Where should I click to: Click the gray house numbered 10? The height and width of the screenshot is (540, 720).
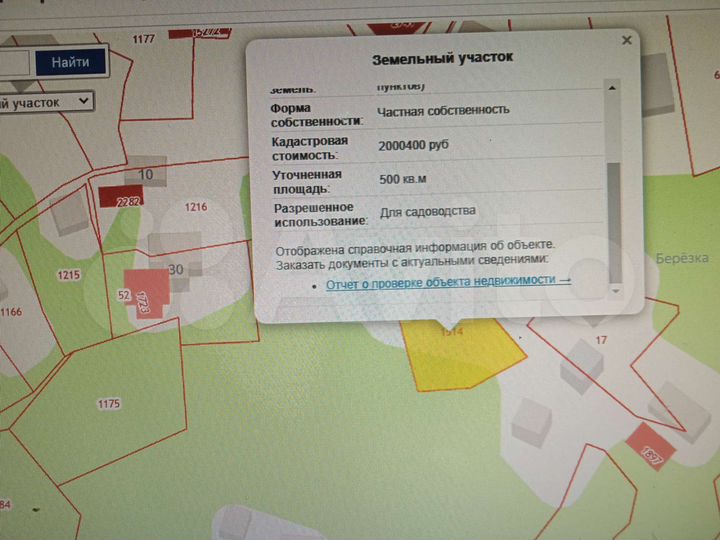148,172
